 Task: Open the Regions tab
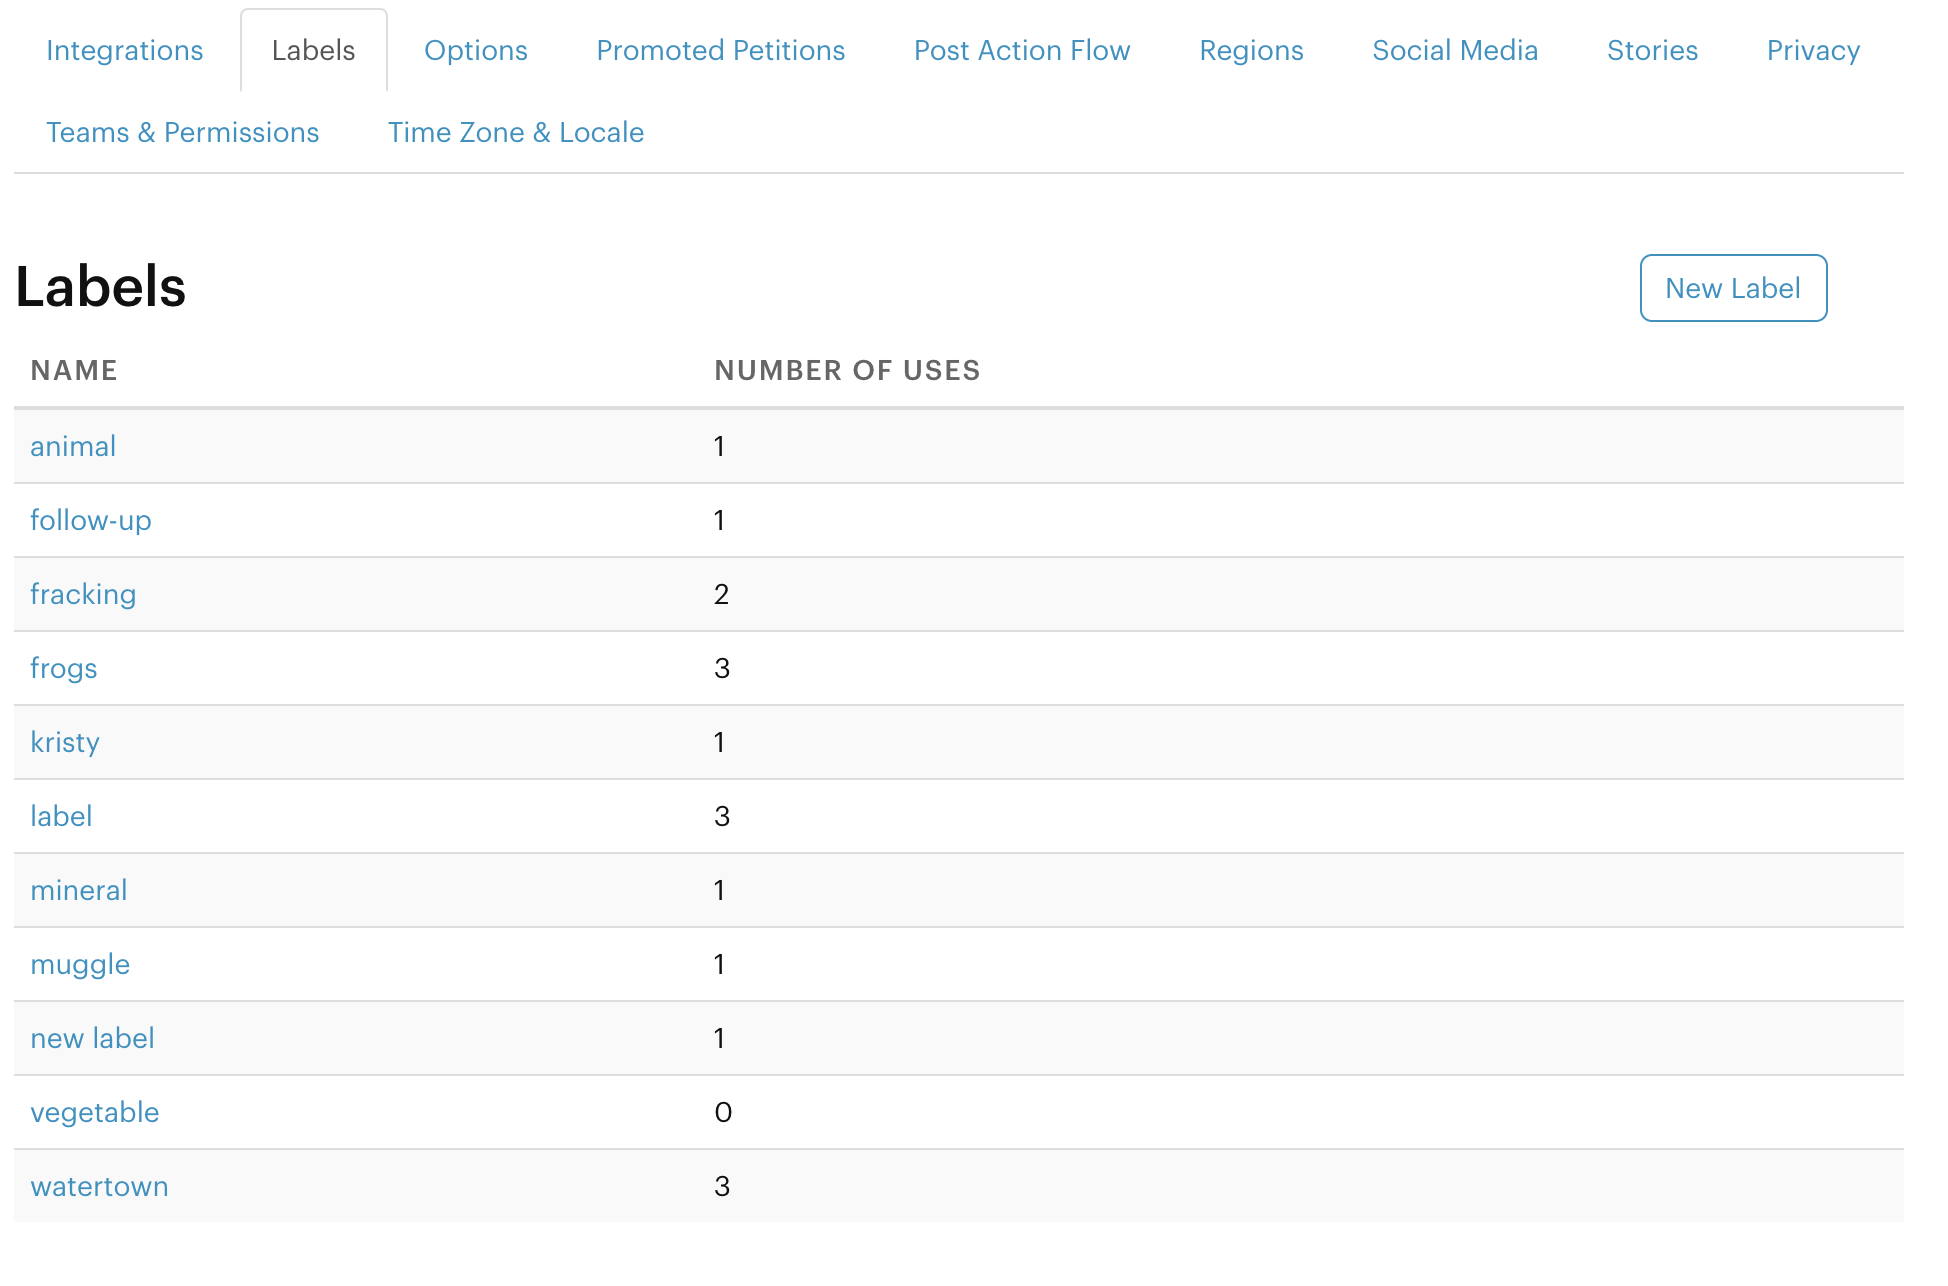coord(1251,51)
